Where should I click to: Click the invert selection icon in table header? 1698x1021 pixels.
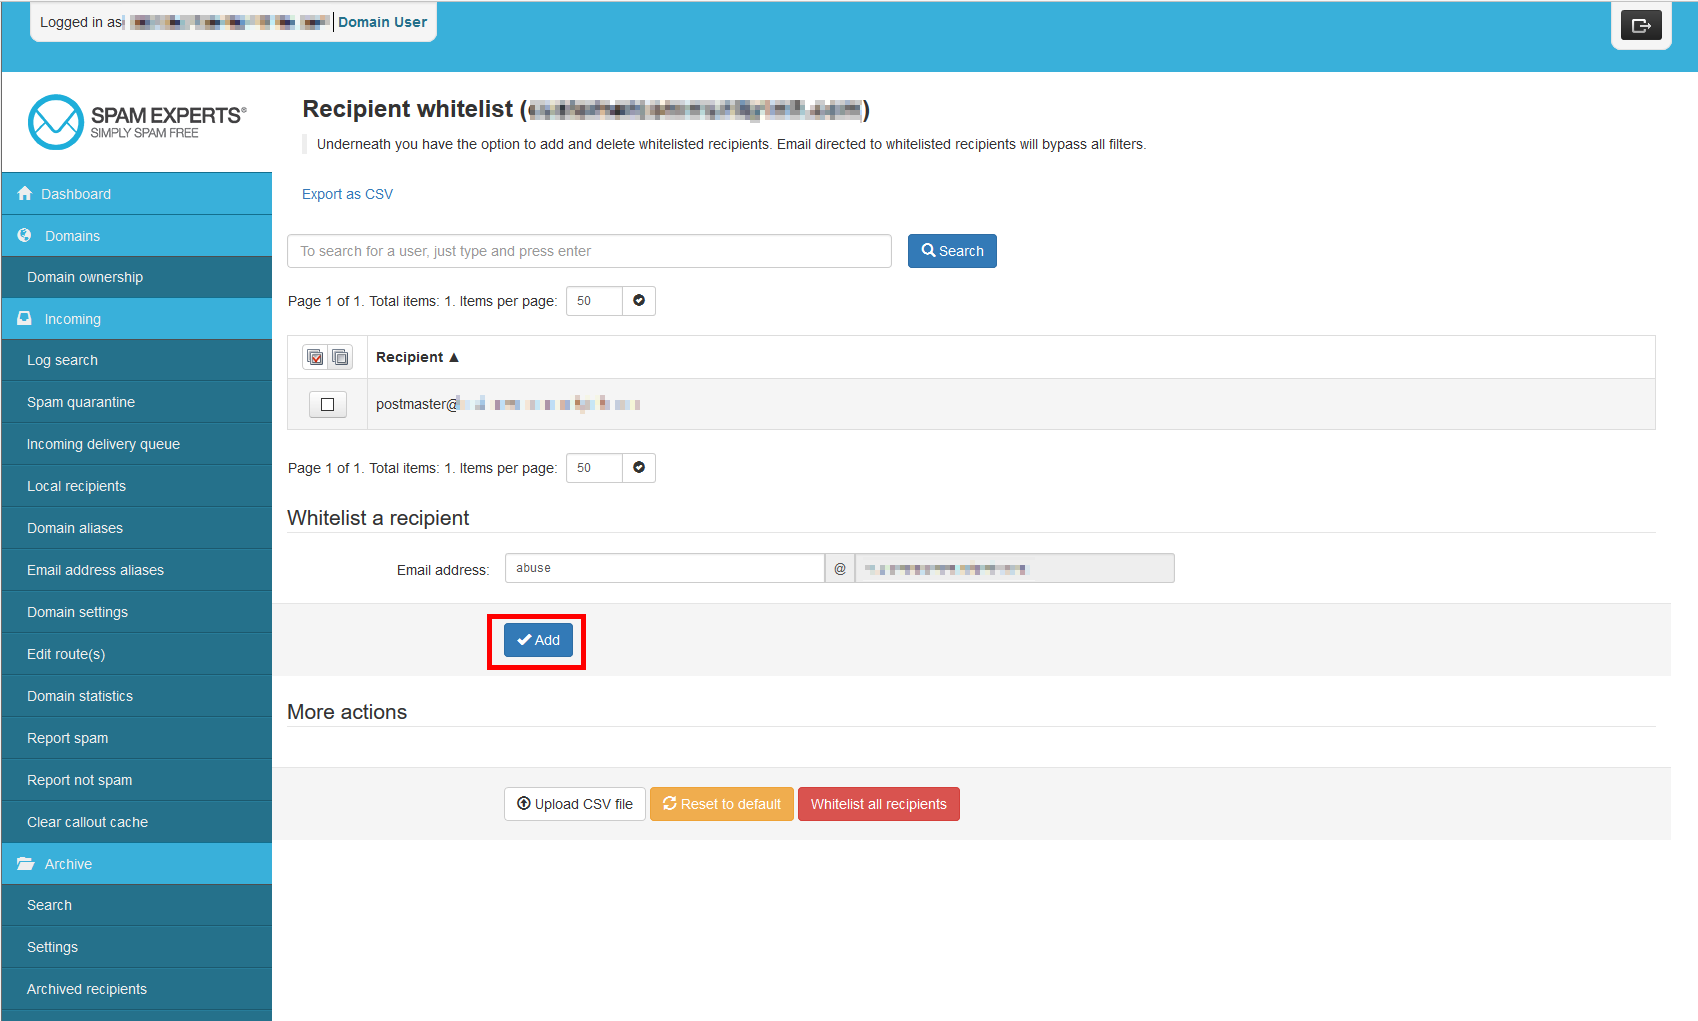click(x=340, y=357)
